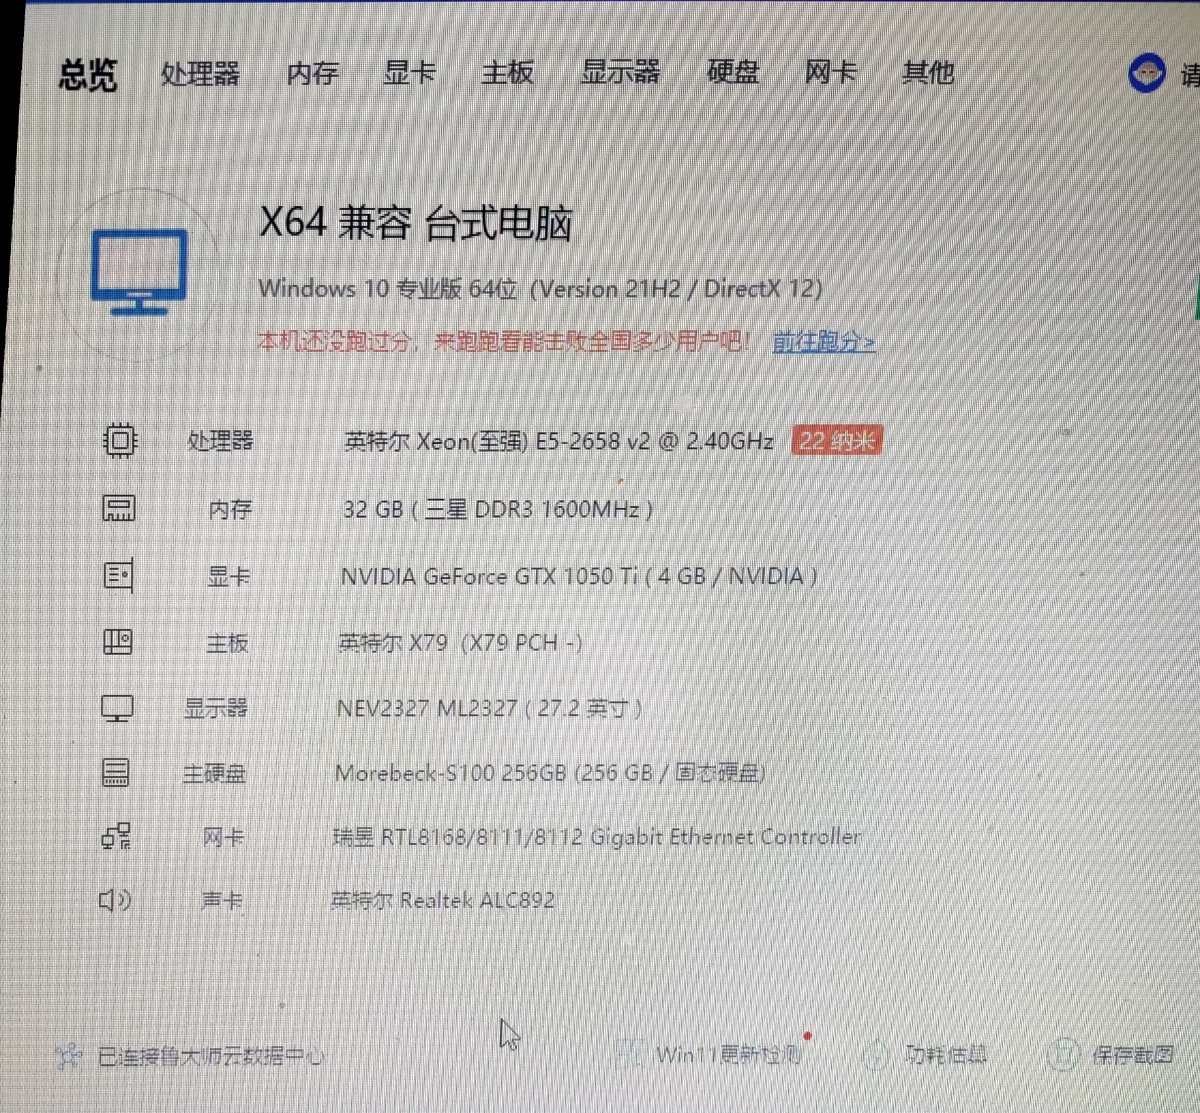Click the 英特尔 X79 motherboard value
This screenshot has height=1113, width=1200.
[x=460, y=642]
